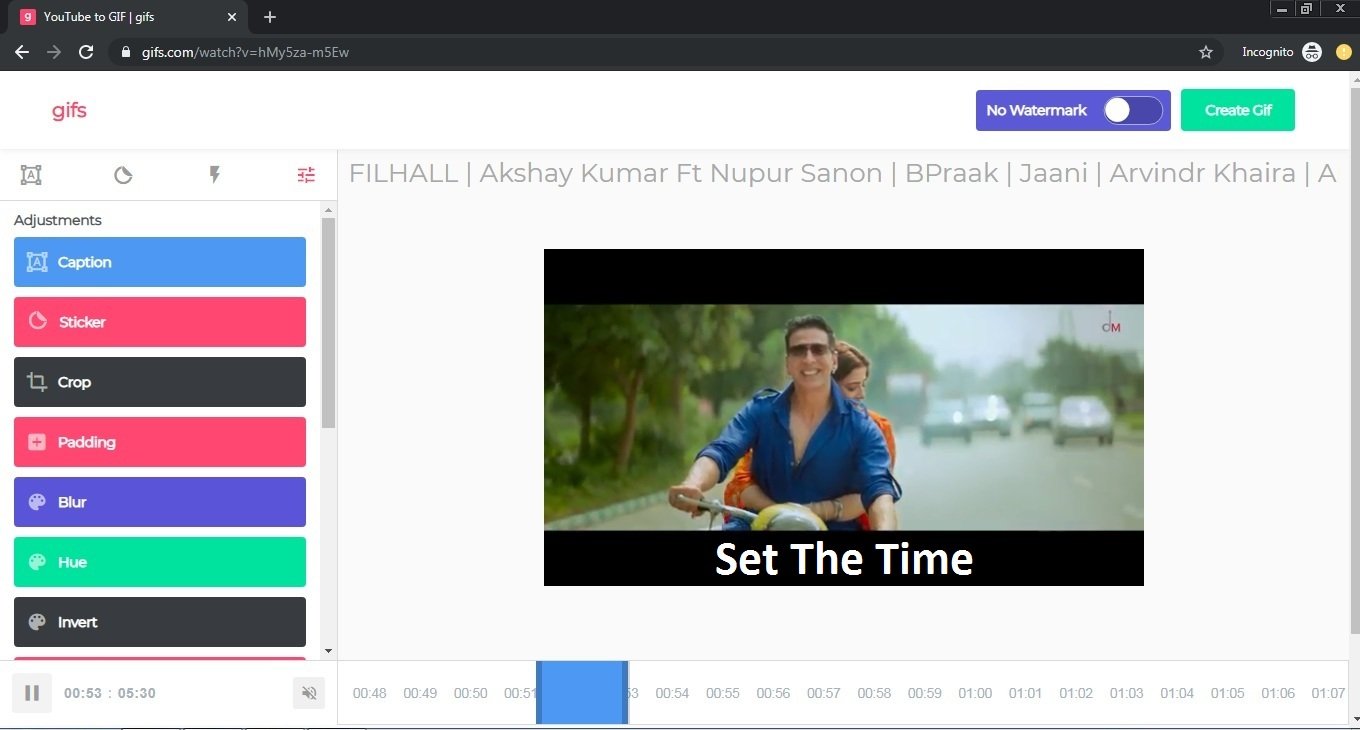Jump to 00:57 on the timeline
Viewport: 1360px width, 730px height.
click(x=823, y=693)
